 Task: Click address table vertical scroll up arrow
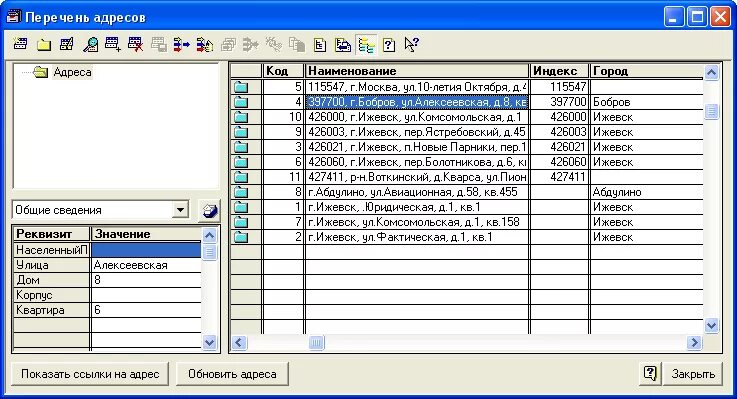(x=711, y=72)
